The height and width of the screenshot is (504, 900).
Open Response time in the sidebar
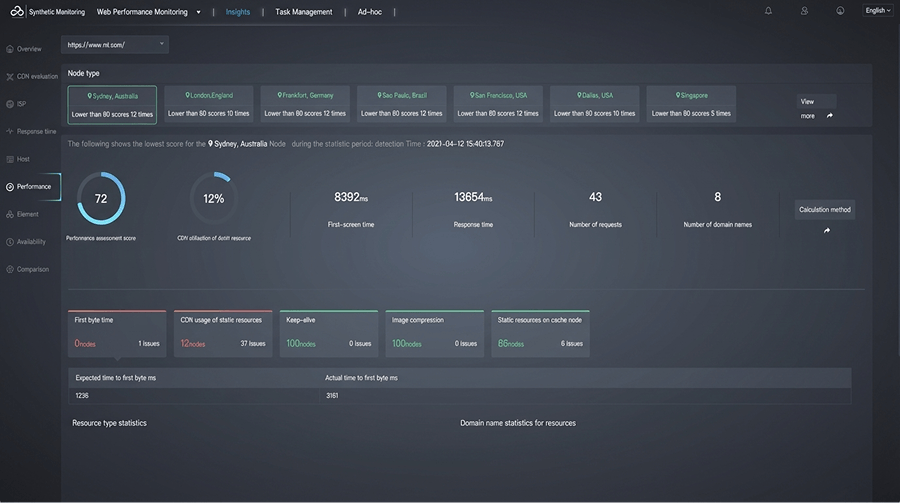pyautogui.click(x=36, y=131)
